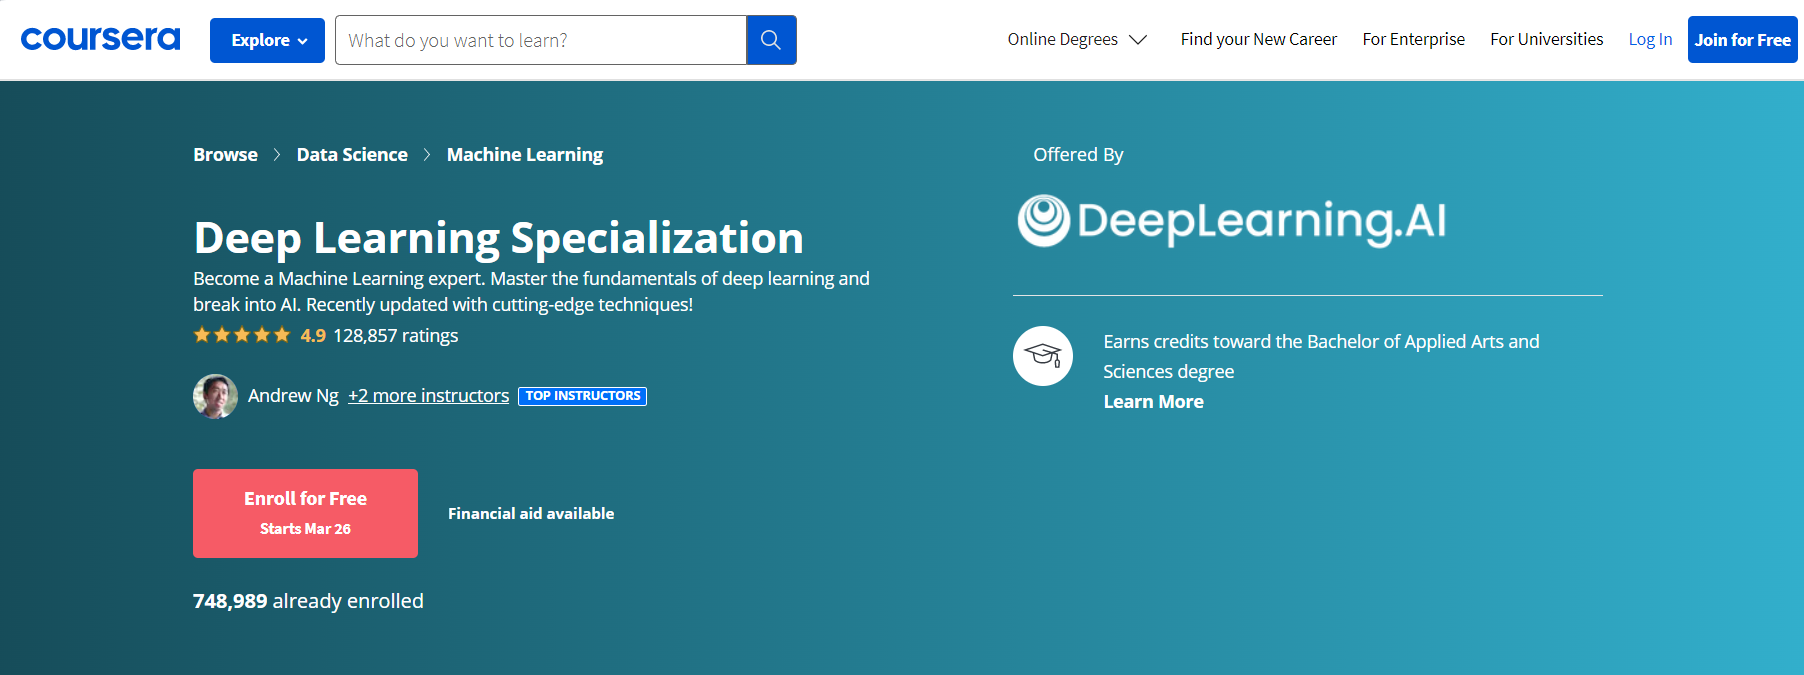Expand the Online Degrees menu
Viewport: 1804px width, 675px height.
tap(1077, 39)
